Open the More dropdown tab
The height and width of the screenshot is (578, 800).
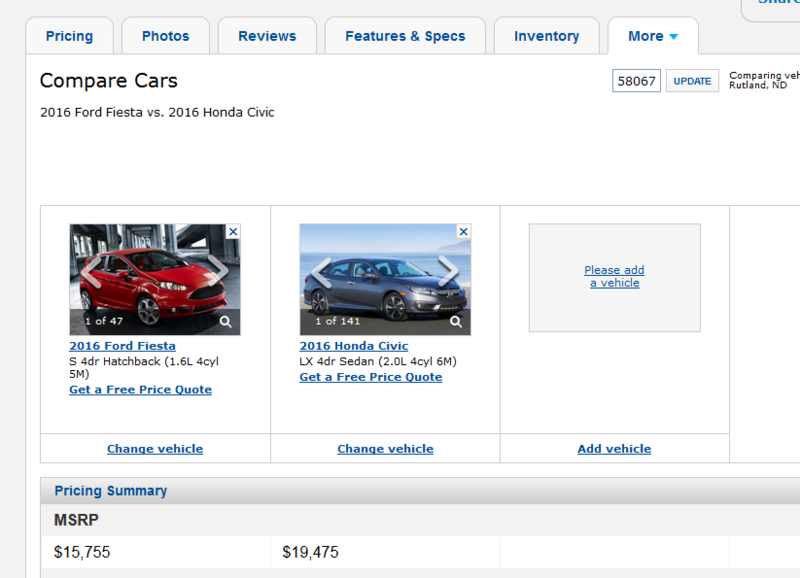pyautogui.click(x=652, y=36)
